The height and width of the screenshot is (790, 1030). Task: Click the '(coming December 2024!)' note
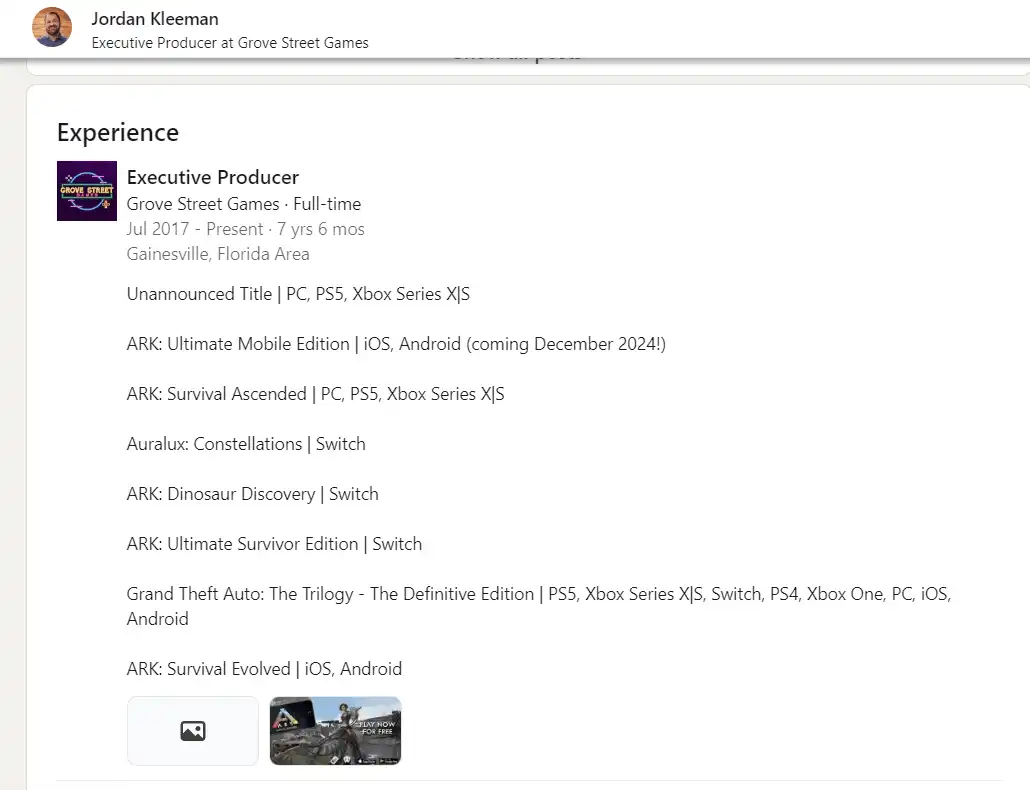565,344
